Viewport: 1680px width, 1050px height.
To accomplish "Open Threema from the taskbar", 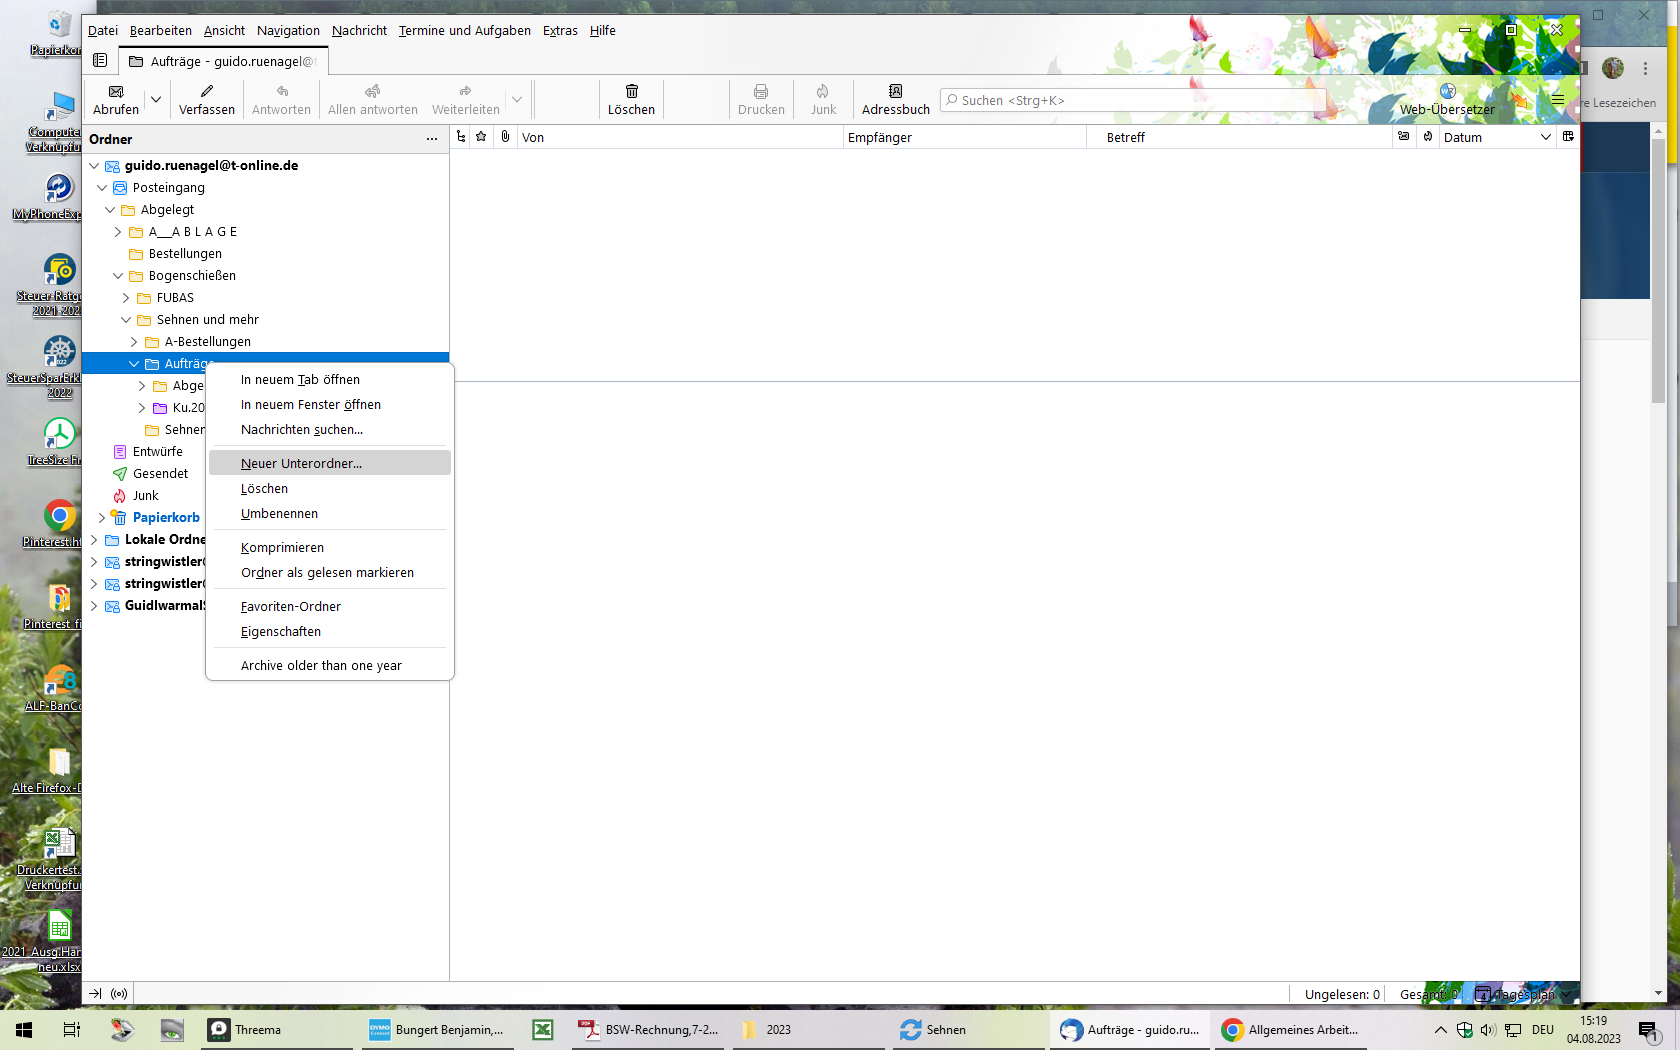I will [x=277, y=1030].
